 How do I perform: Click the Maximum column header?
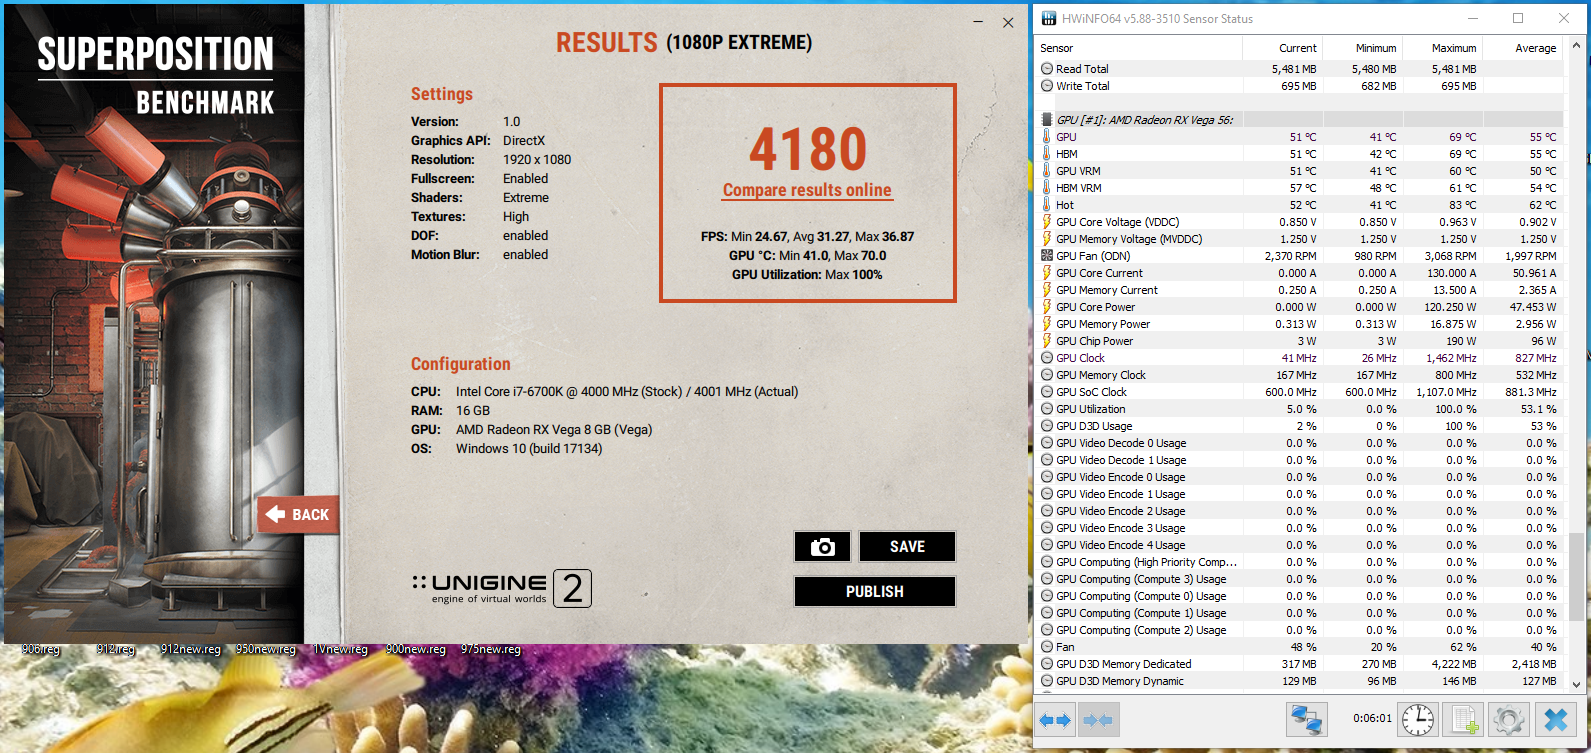(1442, 48)
